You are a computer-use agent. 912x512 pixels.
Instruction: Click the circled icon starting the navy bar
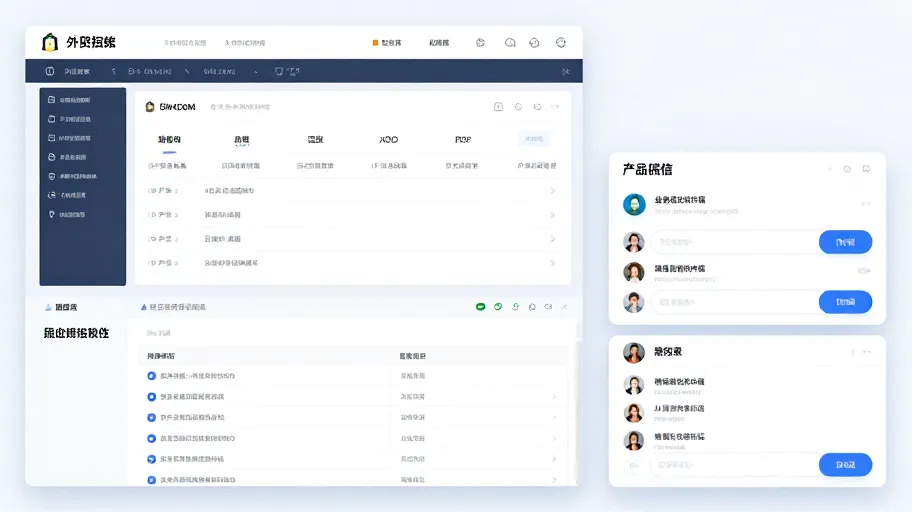[x=50, y=71]
